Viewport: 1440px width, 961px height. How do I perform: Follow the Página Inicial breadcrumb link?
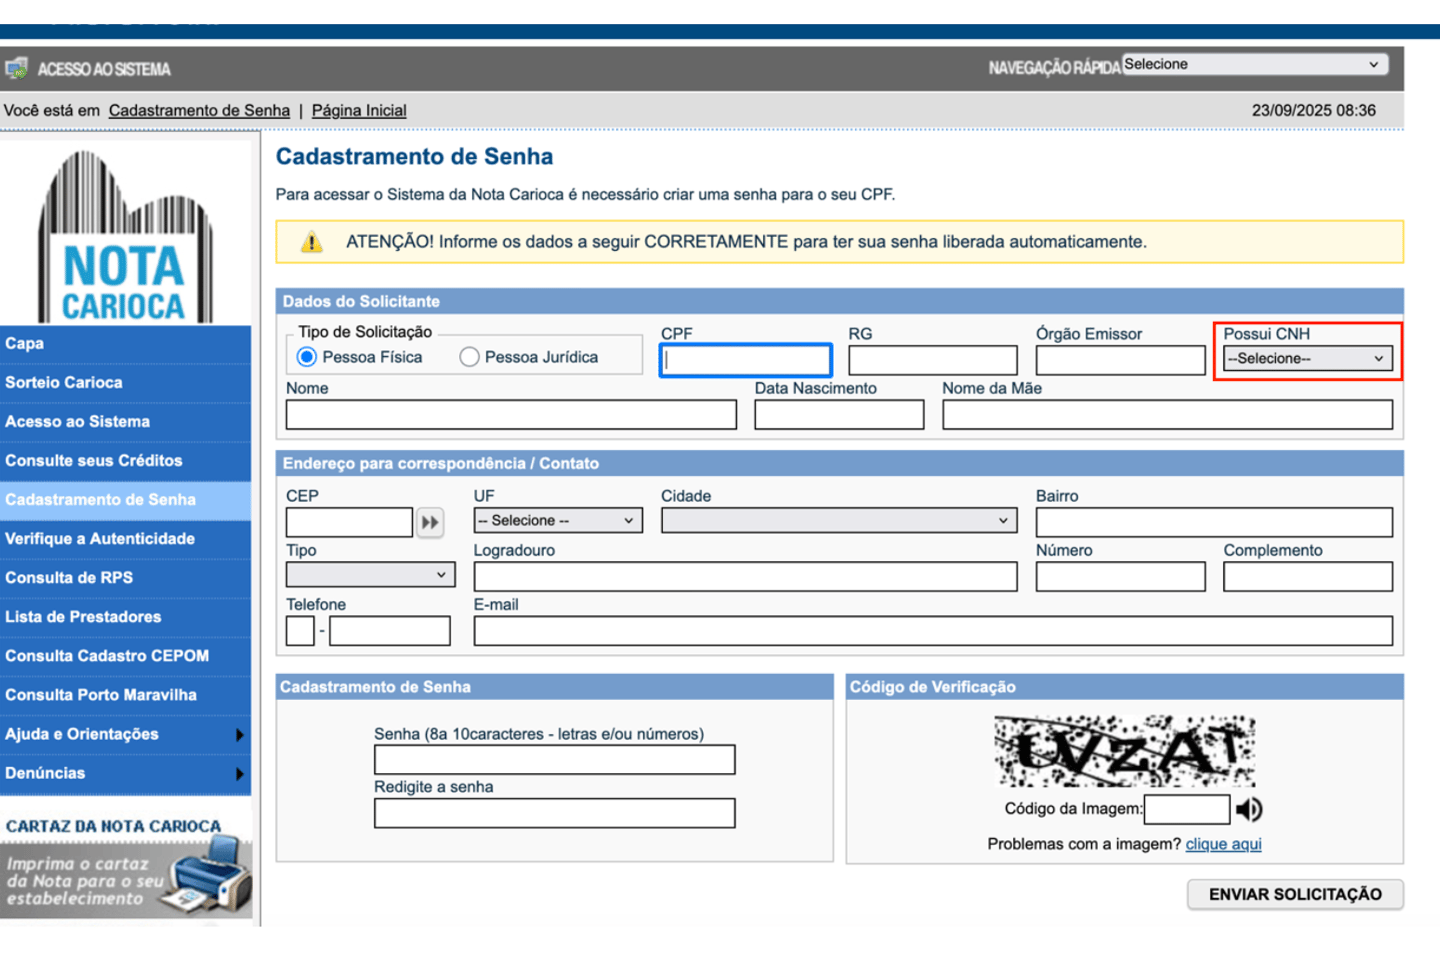[359, 111]
